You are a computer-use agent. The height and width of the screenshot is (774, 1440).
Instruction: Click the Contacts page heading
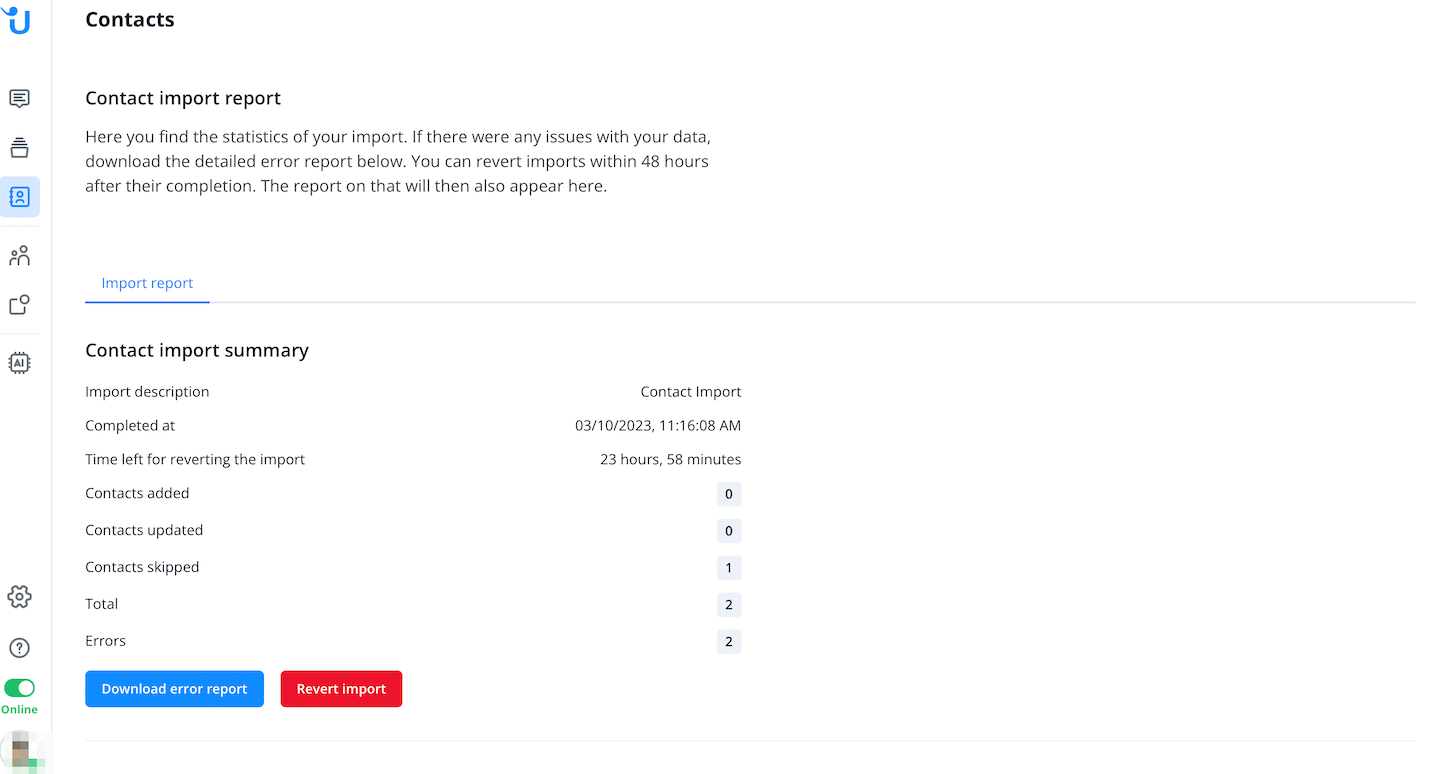click(130, 20)
